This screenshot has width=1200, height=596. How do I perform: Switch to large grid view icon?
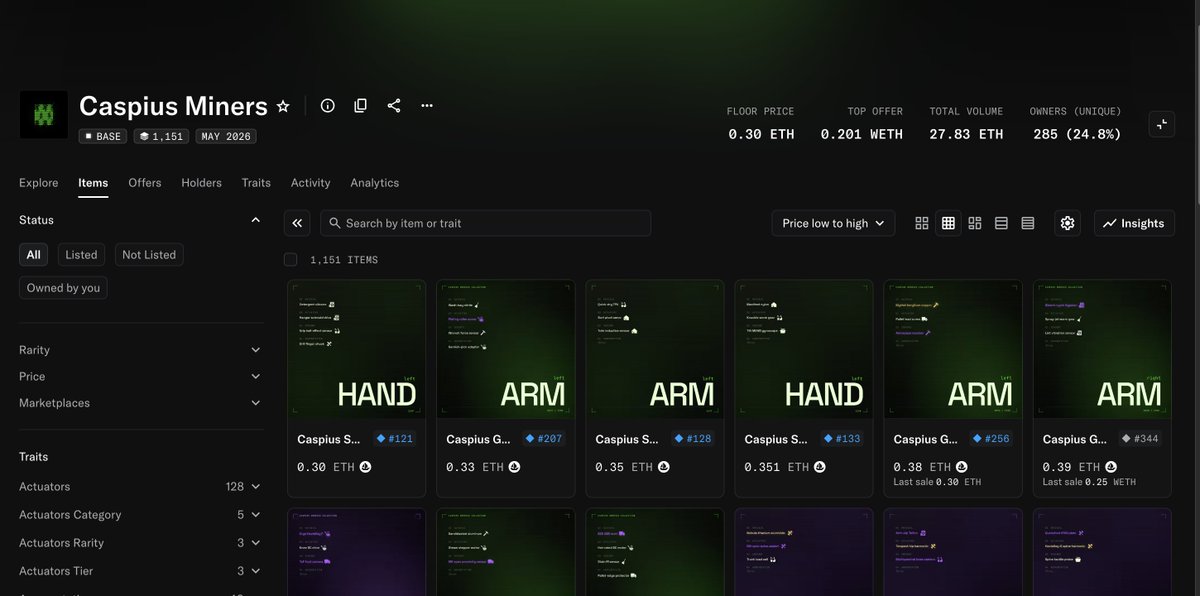coord(922,223)
